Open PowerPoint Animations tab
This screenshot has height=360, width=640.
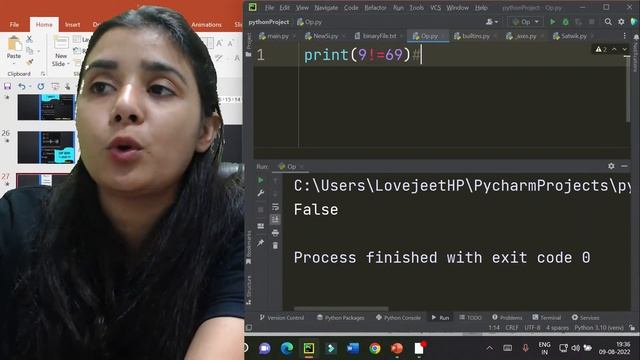[x=206, y=24]
